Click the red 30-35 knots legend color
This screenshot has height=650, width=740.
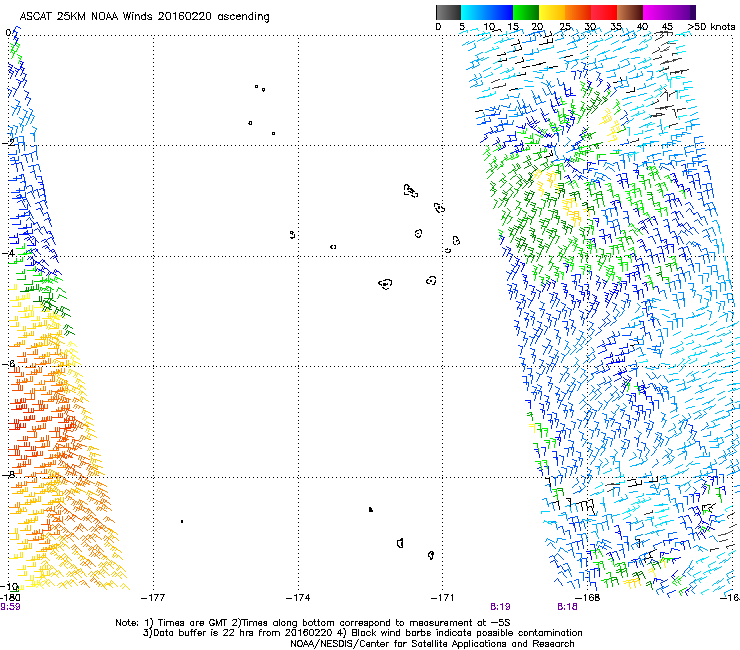coord(604,12)
